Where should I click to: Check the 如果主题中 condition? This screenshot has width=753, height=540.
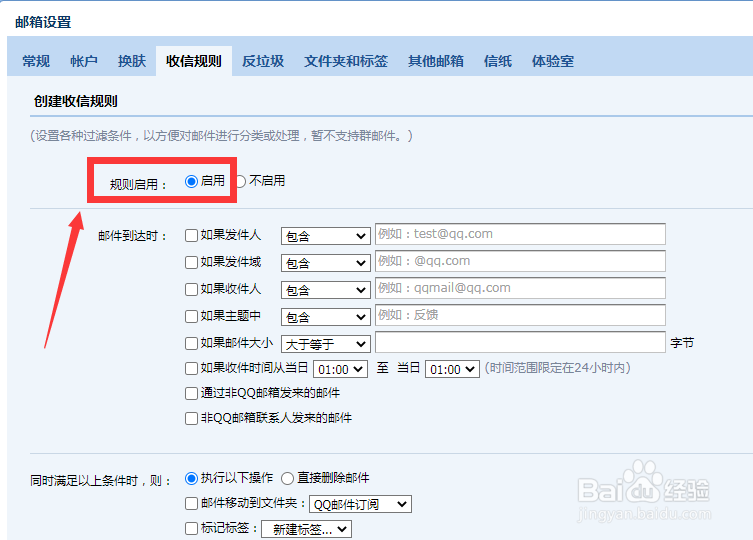191,316
